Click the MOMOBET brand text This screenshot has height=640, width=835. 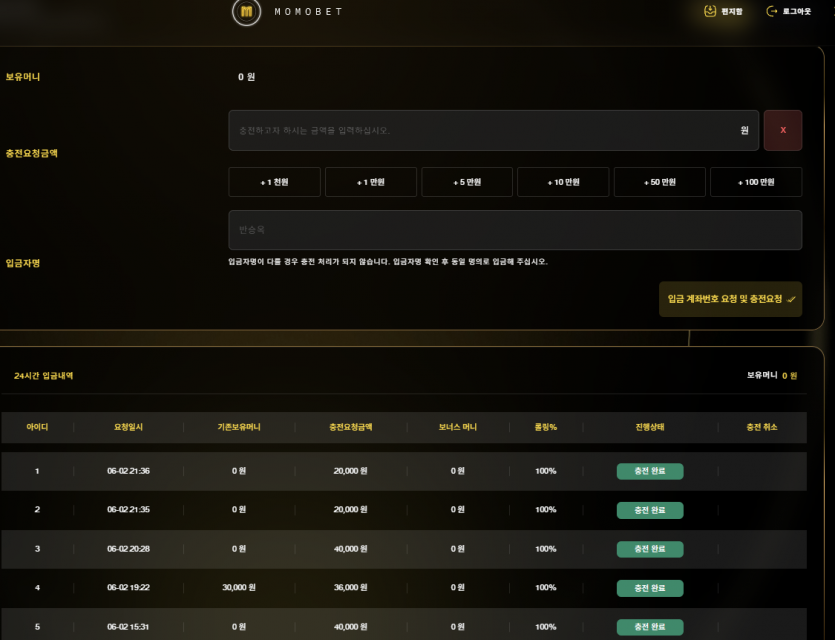(308, 11)
